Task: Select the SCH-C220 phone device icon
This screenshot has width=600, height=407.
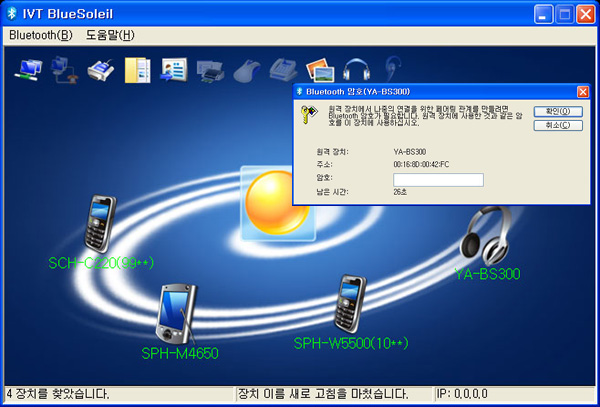Action: tap(100, 224)
